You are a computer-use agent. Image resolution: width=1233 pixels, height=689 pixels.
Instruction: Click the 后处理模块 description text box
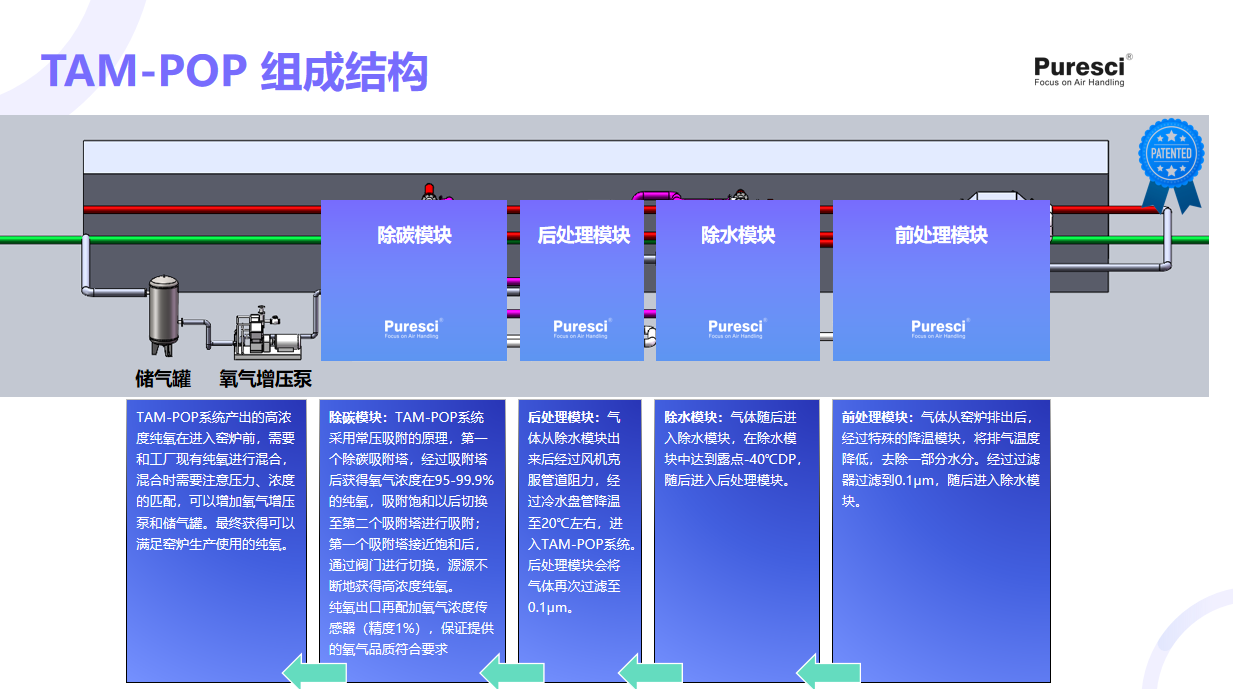pos(580,541)
